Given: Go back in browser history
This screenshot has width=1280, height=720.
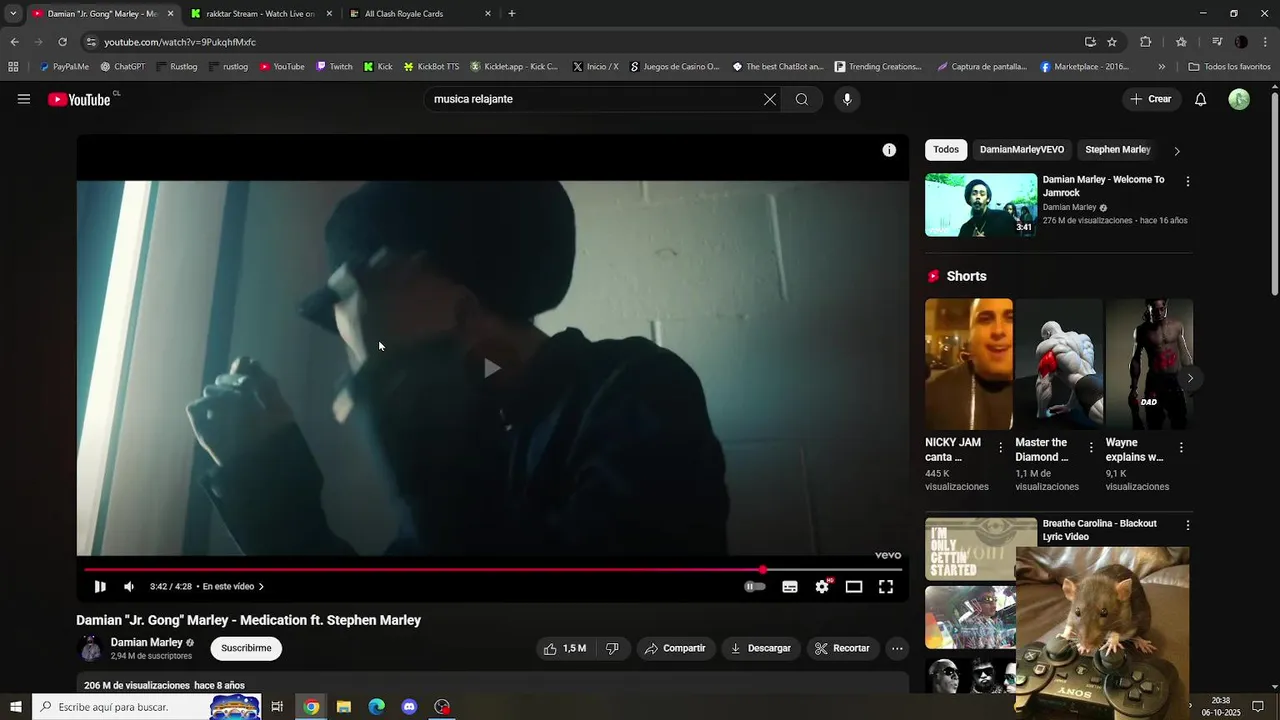Looking at the screenshot, I should (x=14, y=42).
